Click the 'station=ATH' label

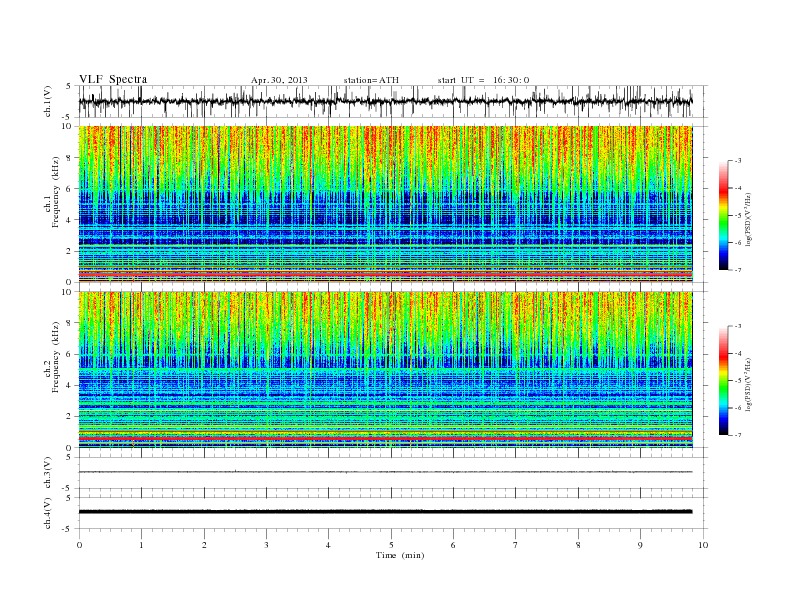point(371,80)
